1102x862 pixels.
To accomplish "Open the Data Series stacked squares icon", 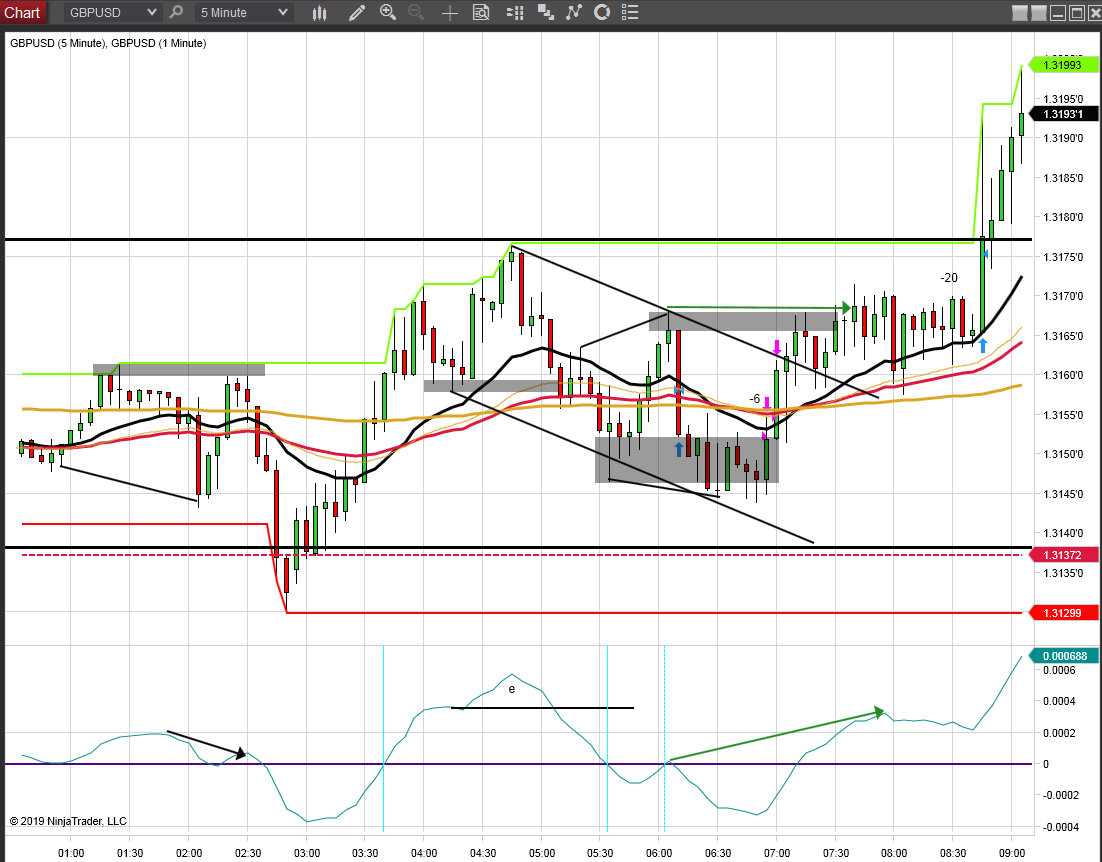I will 545,12.
